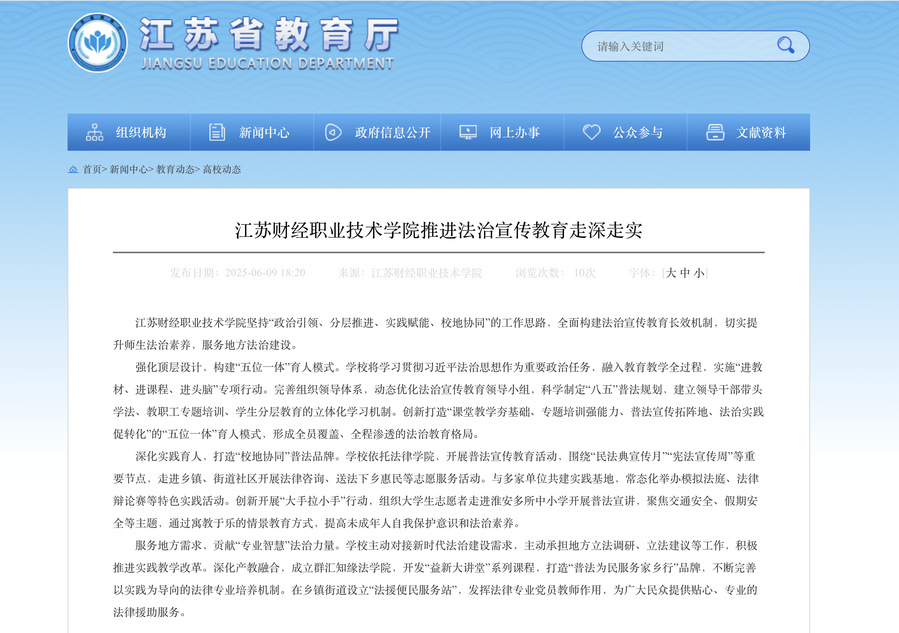Click the view count 浏览次数：10次
The width and height of the screenshot is (899, 633).
pos(555,273)
